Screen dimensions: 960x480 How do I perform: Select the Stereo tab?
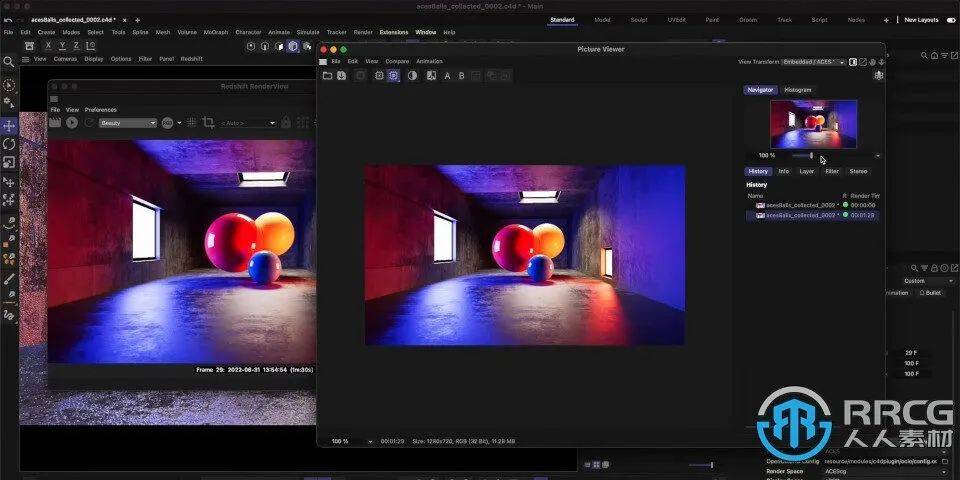(x=858, y=171)
